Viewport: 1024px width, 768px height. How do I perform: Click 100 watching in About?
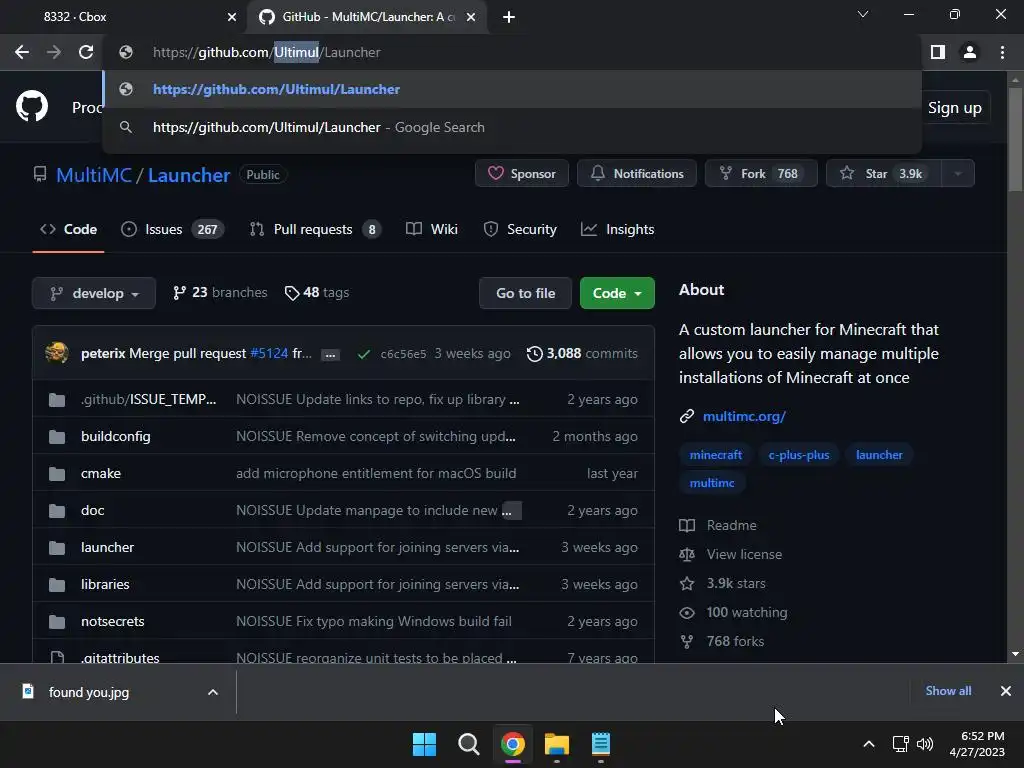733,613
